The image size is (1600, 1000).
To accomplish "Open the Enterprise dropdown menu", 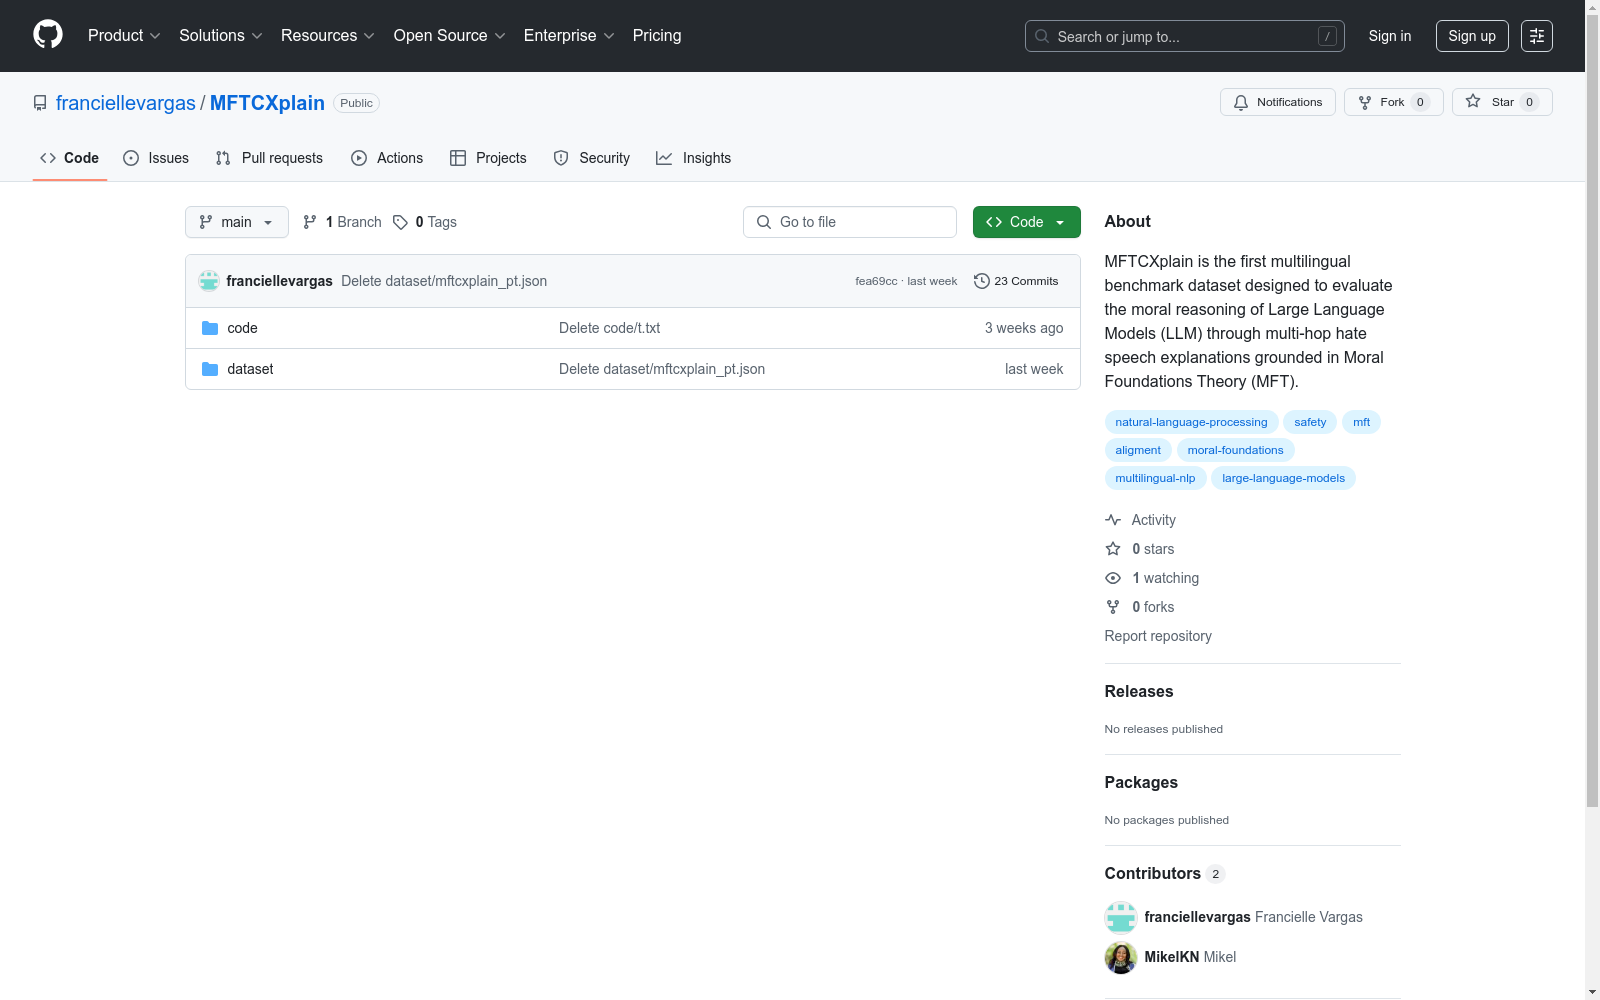I will coord(569,36).
